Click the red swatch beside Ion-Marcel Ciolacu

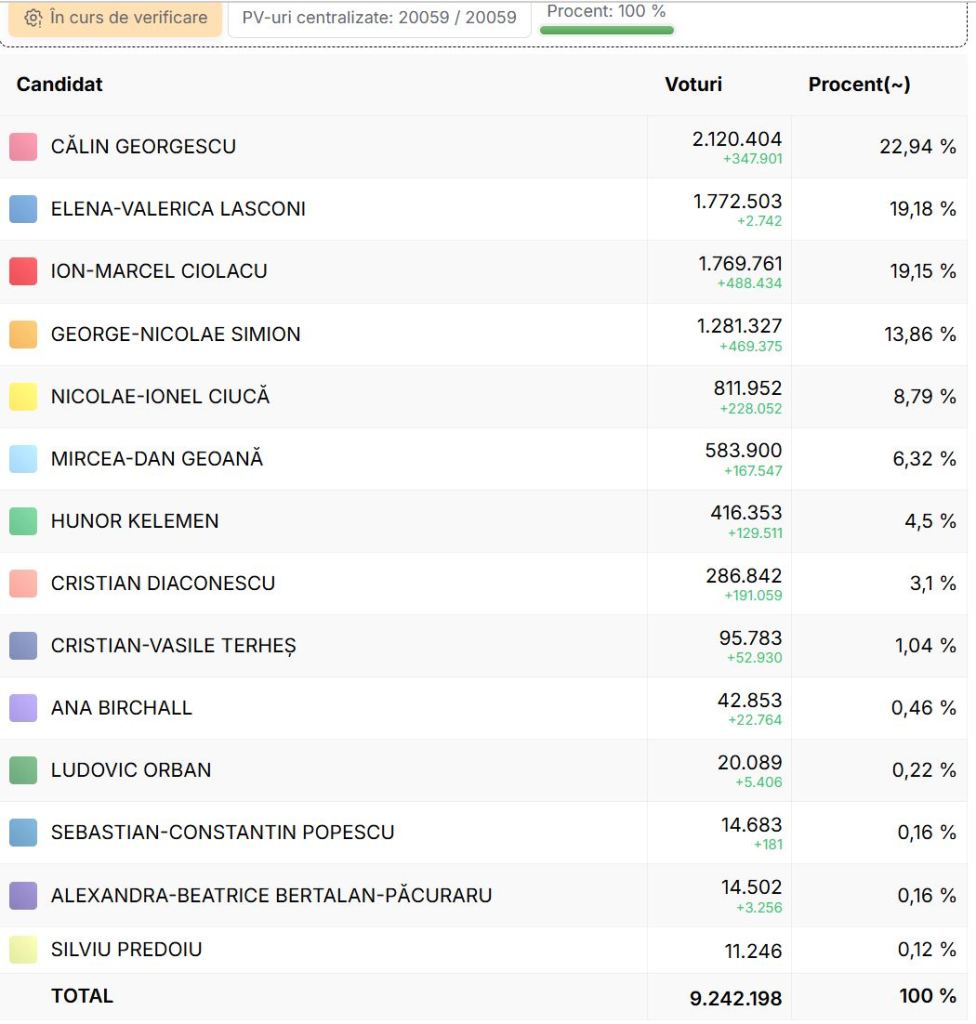(23, 271)
